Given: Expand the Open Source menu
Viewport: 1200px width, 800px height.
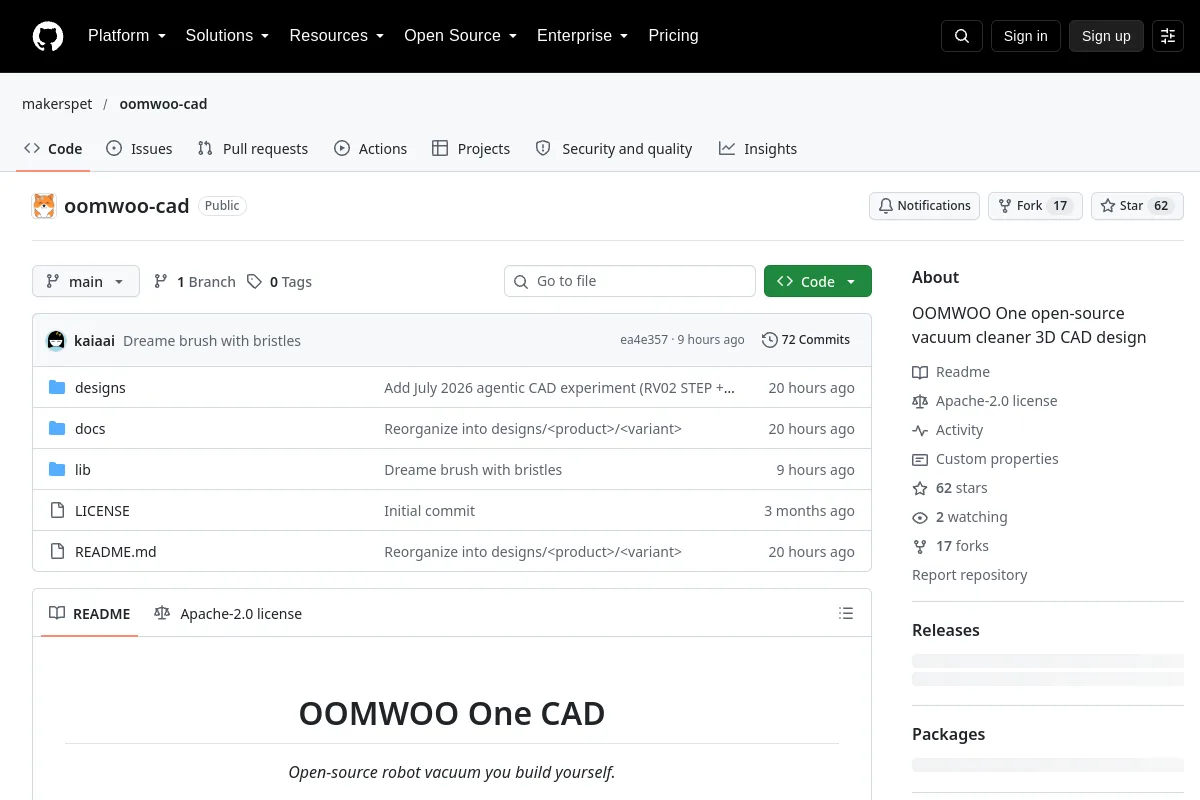Looking at the screenshot, I should point(460,36).
